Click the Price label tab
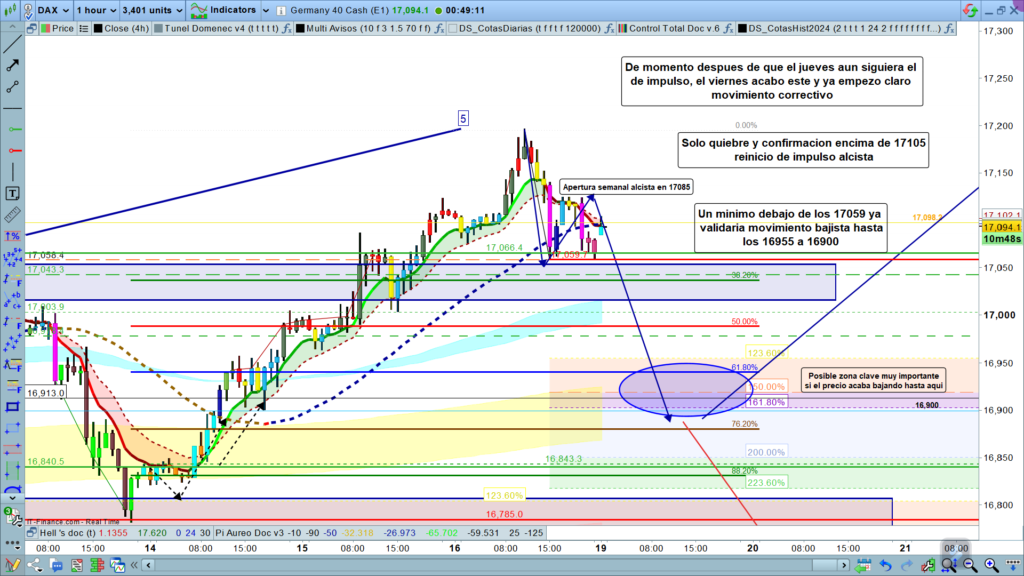The width and height of the screenshot is (1024, 576). 60,29
